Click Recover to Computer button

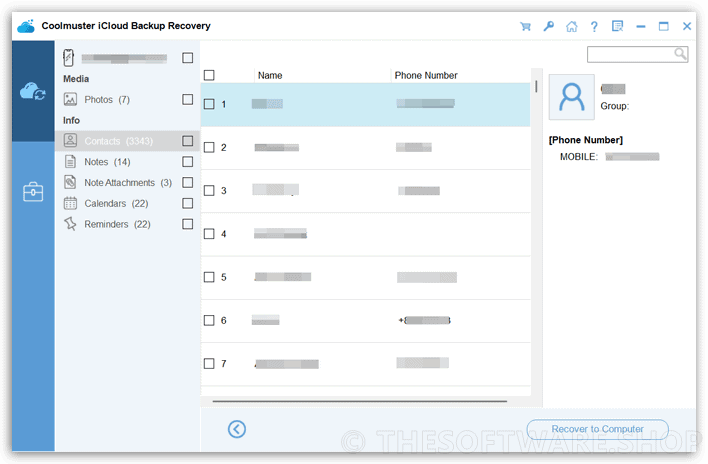point(597,429)
